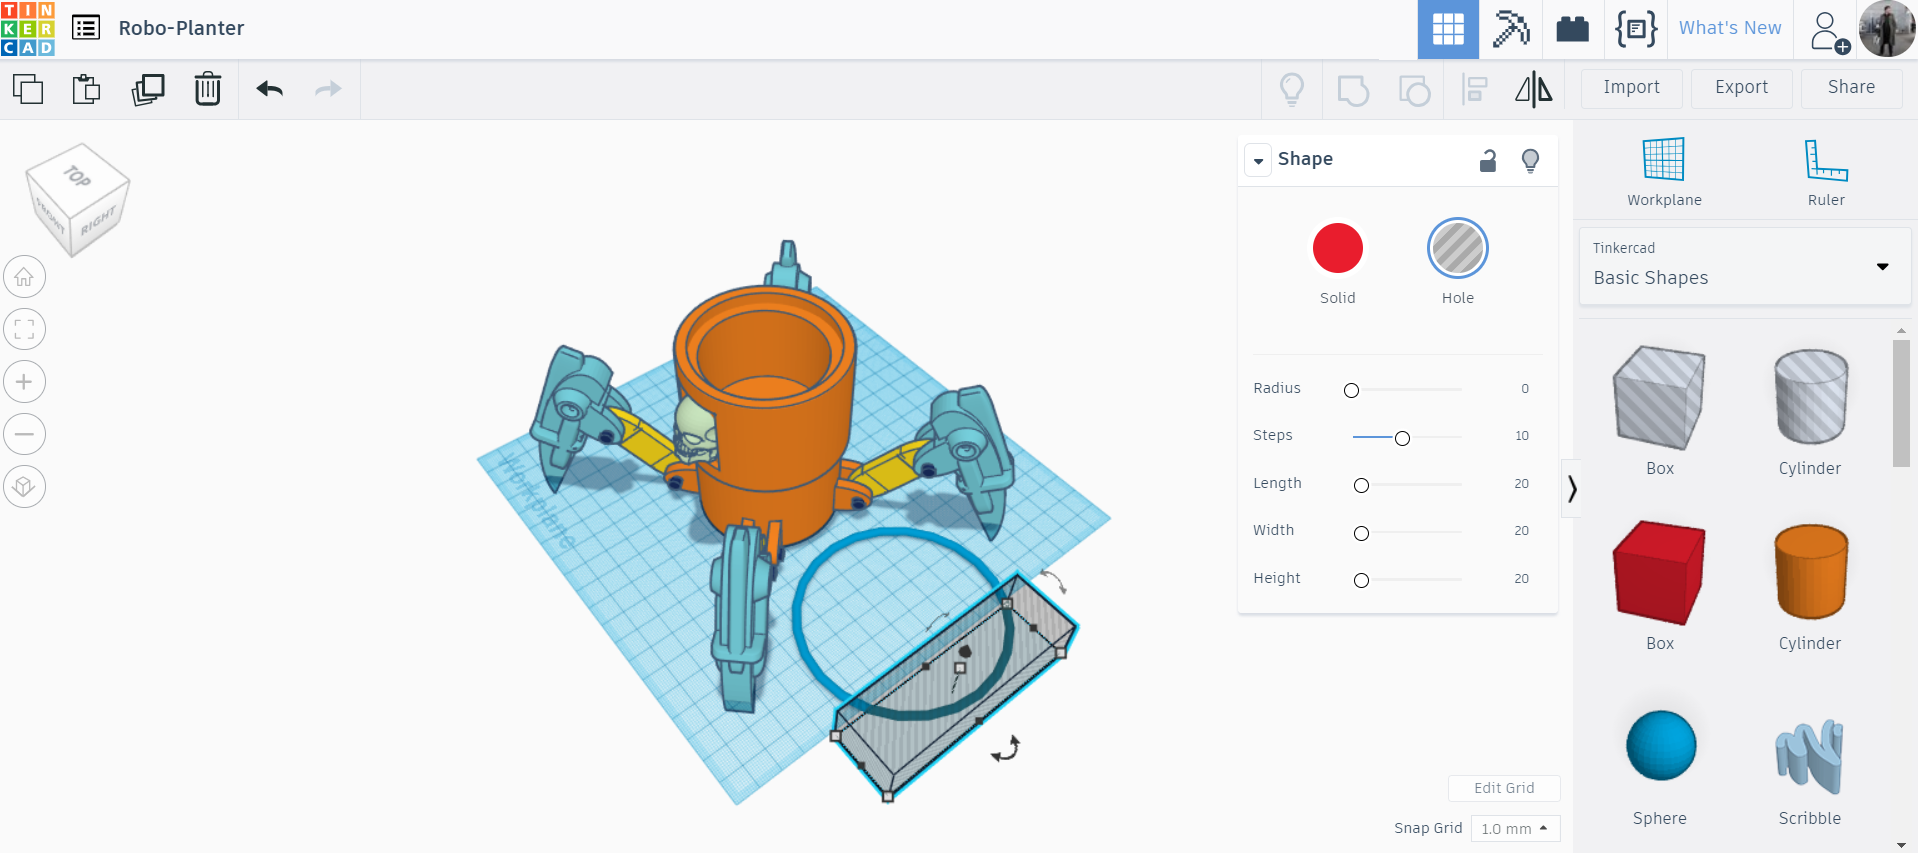Click the Import button
This screenshot has height=853, width=1918.
click(1632, 88)
